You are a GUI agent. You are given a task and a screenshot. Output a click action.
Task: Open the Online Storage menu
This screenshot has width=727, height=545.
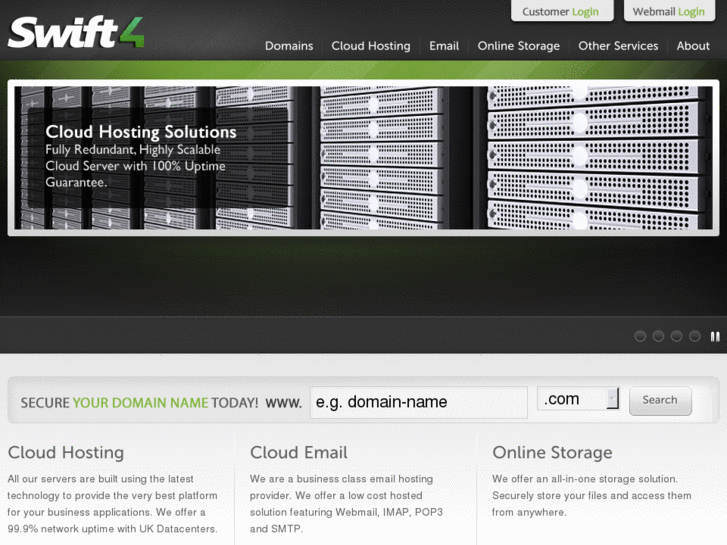518,46
